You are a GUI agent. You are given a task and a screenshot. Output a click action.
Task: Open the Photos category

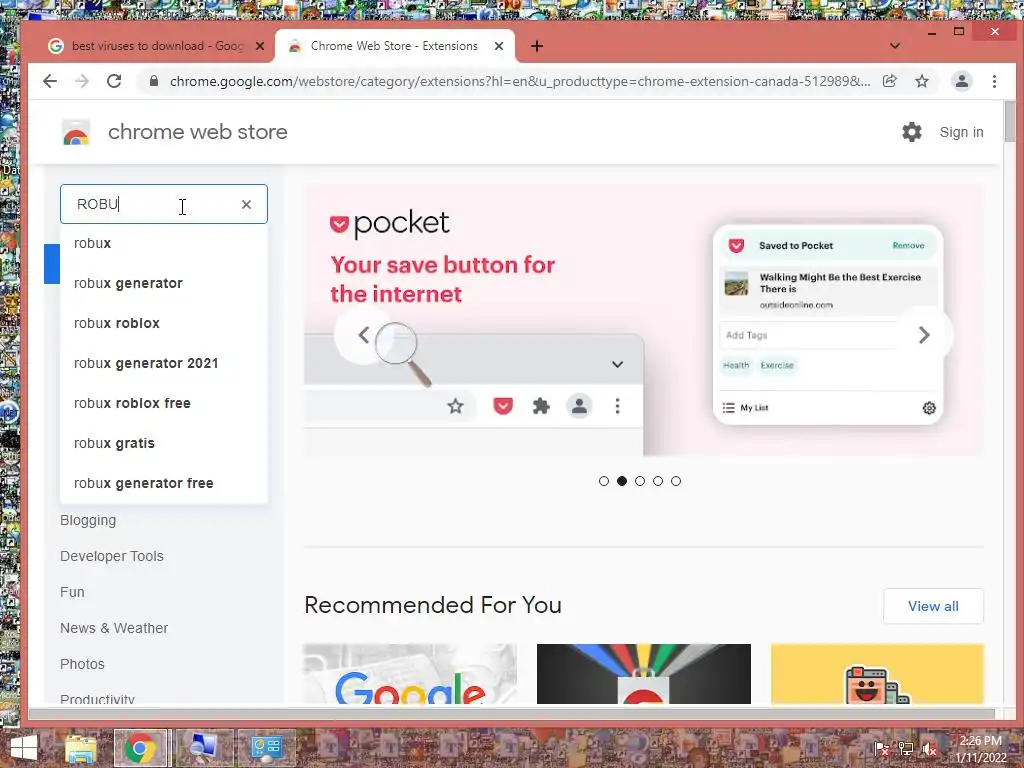[82, 664]
